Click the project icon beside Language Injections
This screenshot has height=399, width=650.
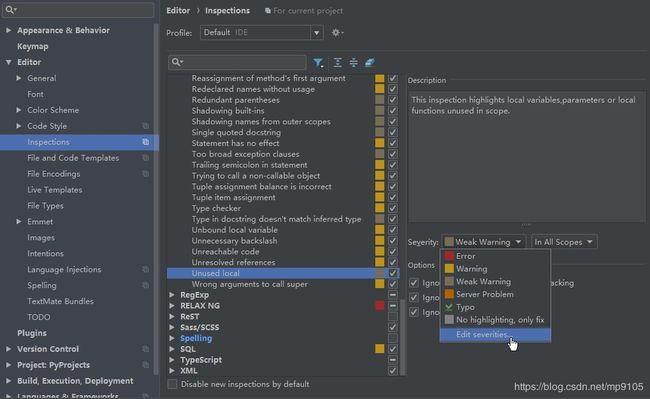click(x=146, y=270)
